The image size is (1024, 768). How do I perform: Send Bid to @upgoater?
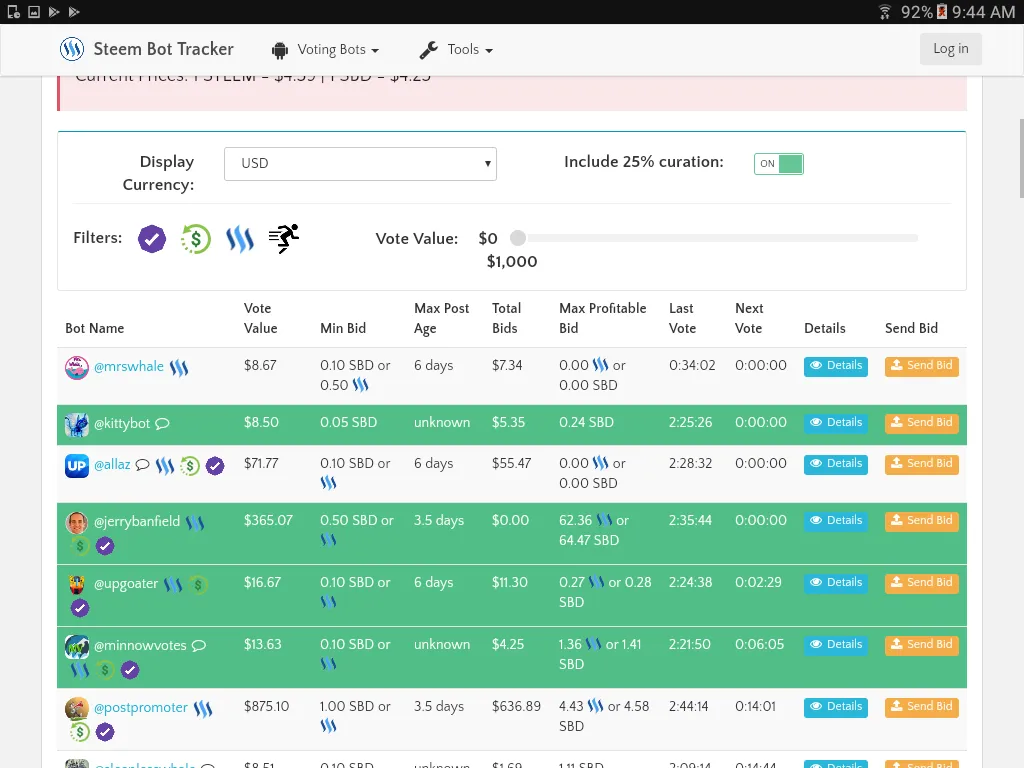point(921,583)
